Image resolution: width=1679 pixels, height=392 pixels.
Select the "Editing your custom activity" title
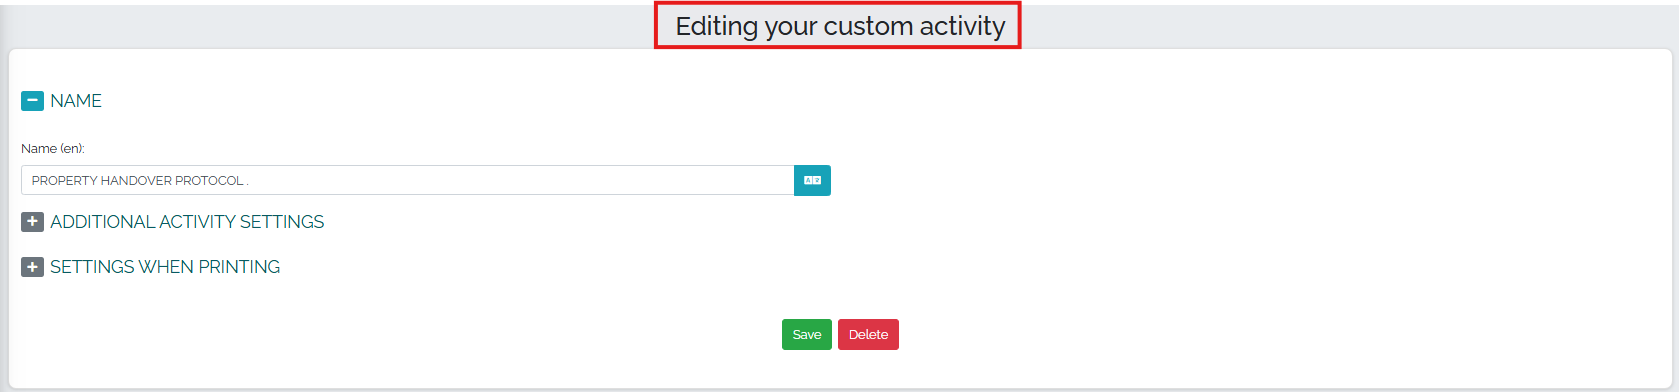[x=840, y=26]
